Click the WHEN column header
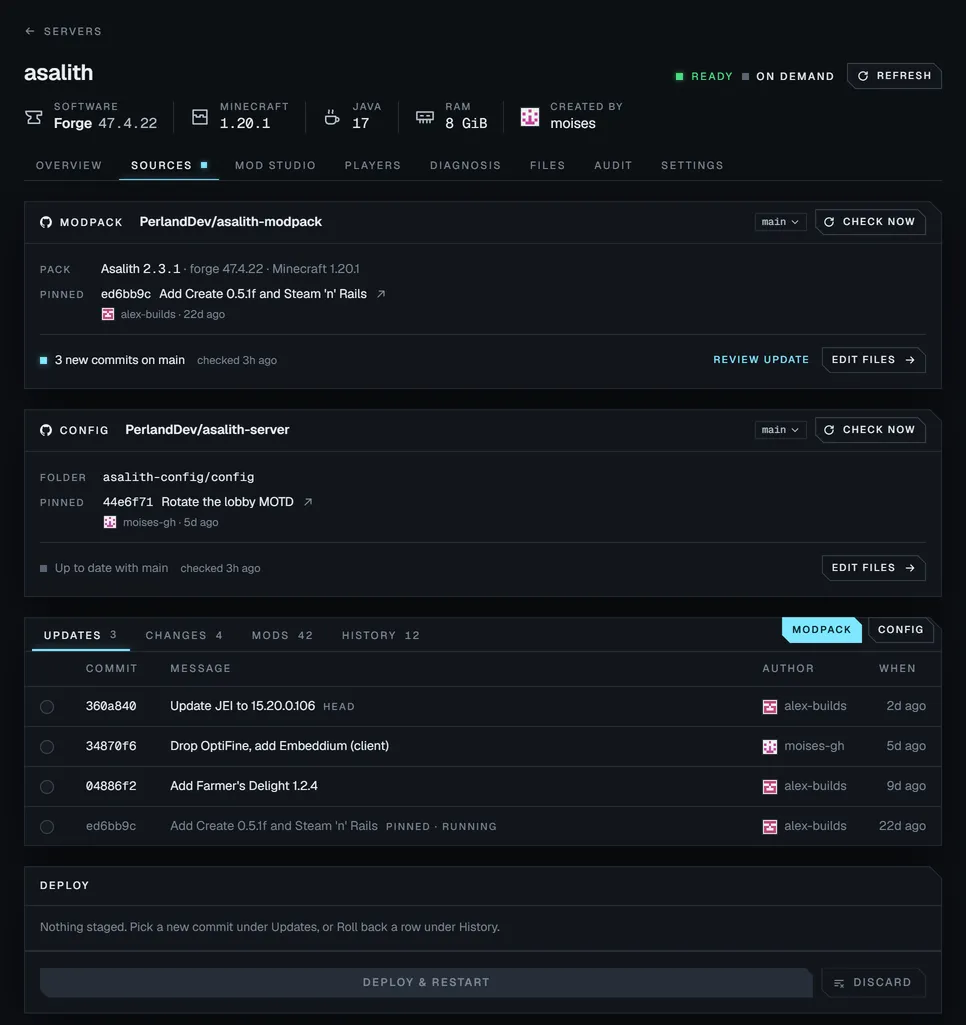This screenshot has height=1025, width=966. point(897,668)
